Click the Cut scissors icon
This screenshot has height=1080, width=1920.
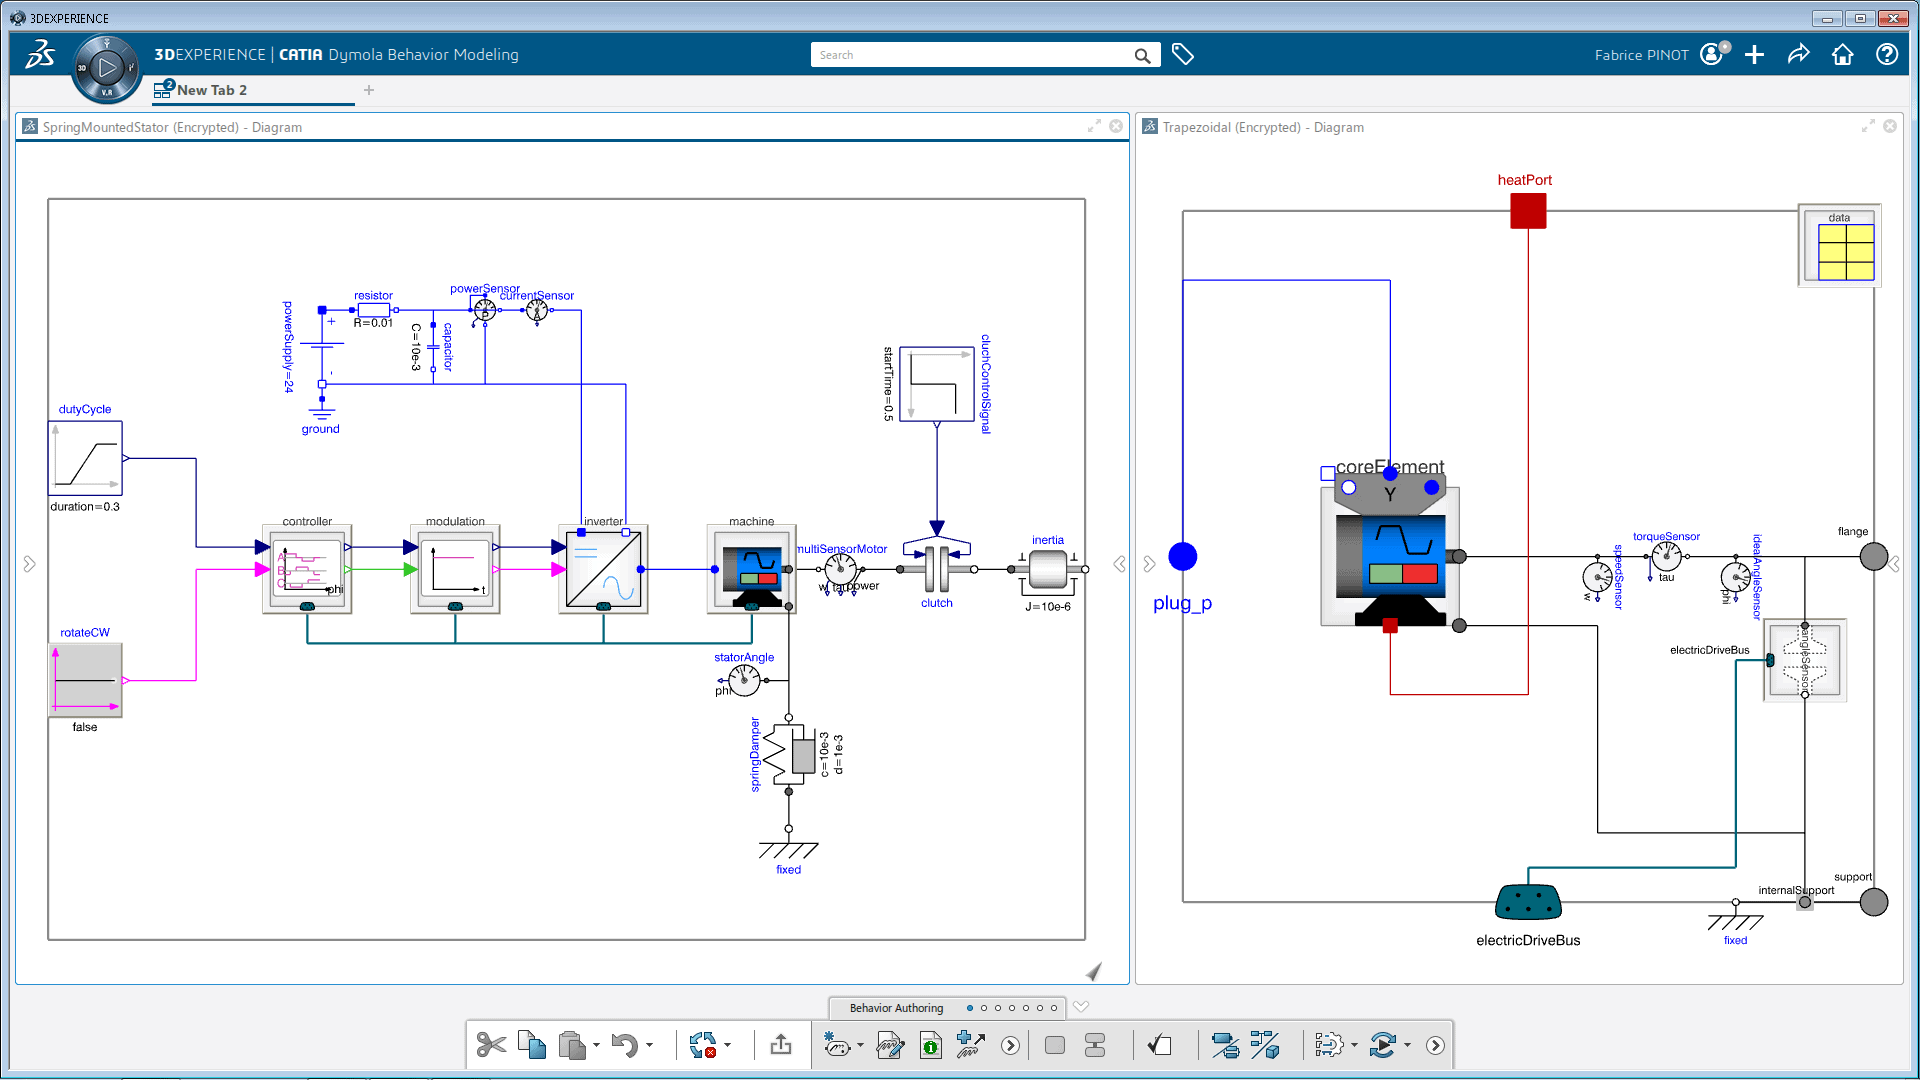(x=491, y=1045)
